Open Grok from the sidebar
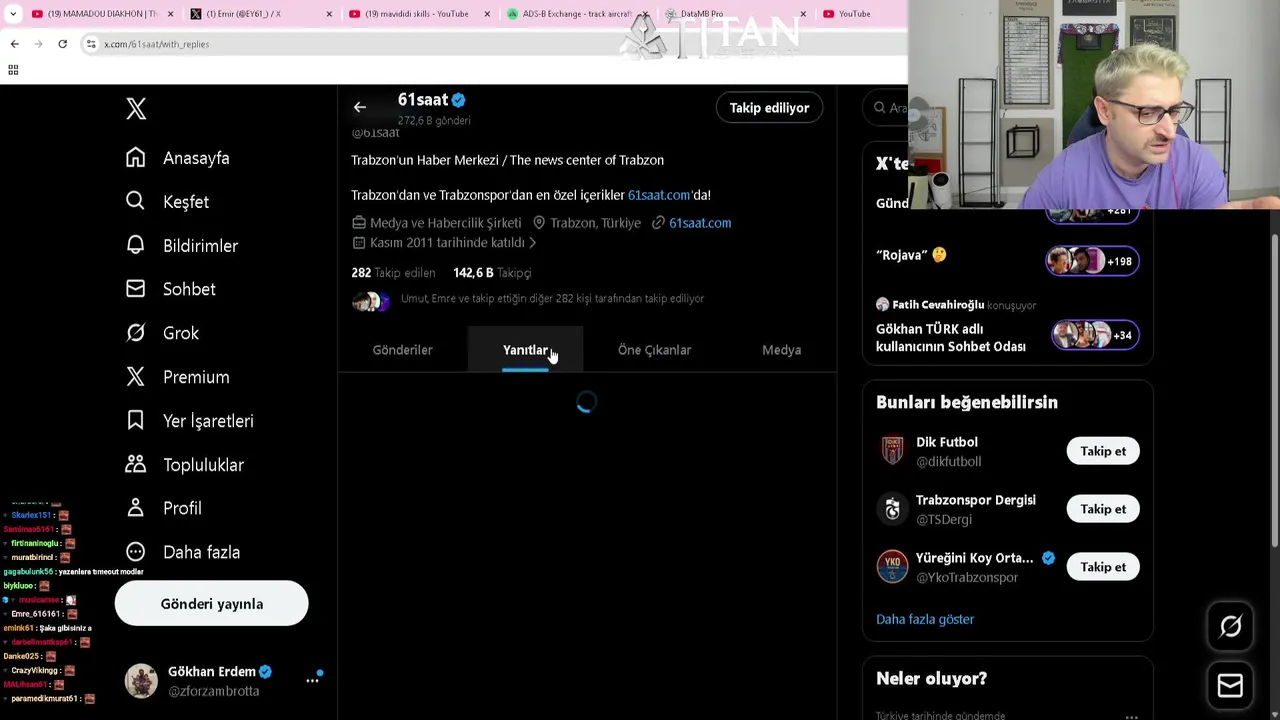The height and width of the screenshot is (720, 1280). (163, 333)
